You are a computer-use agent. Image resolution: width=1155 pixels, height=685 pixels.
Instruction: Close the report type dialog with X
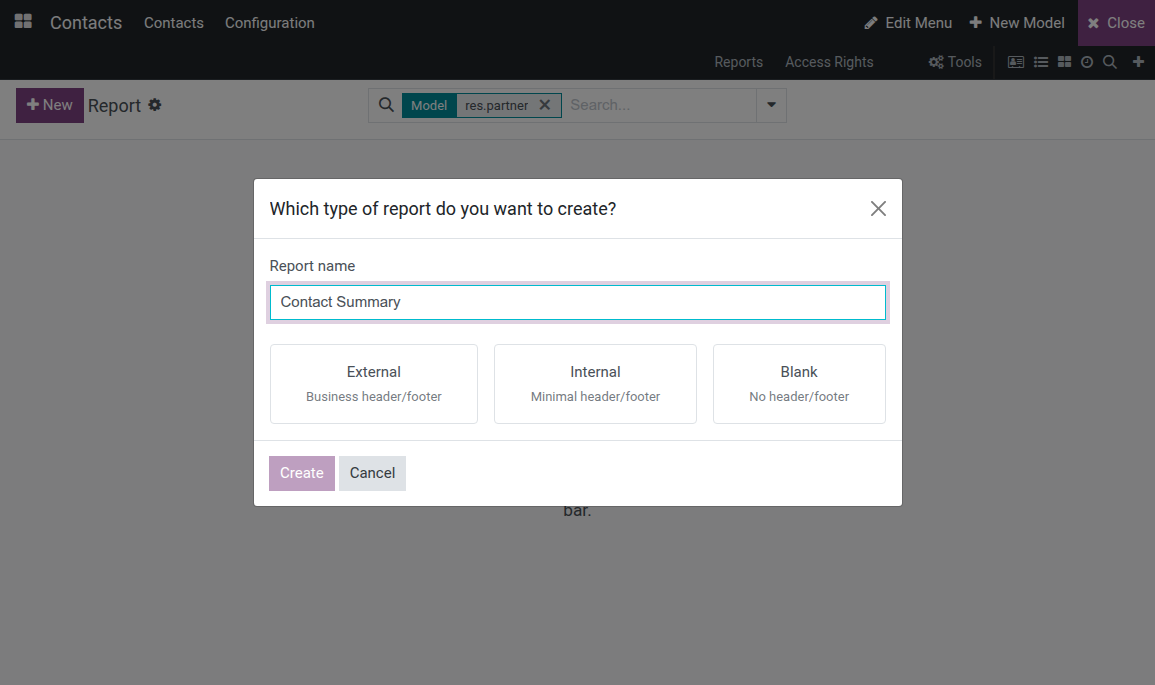coord(878,208)
